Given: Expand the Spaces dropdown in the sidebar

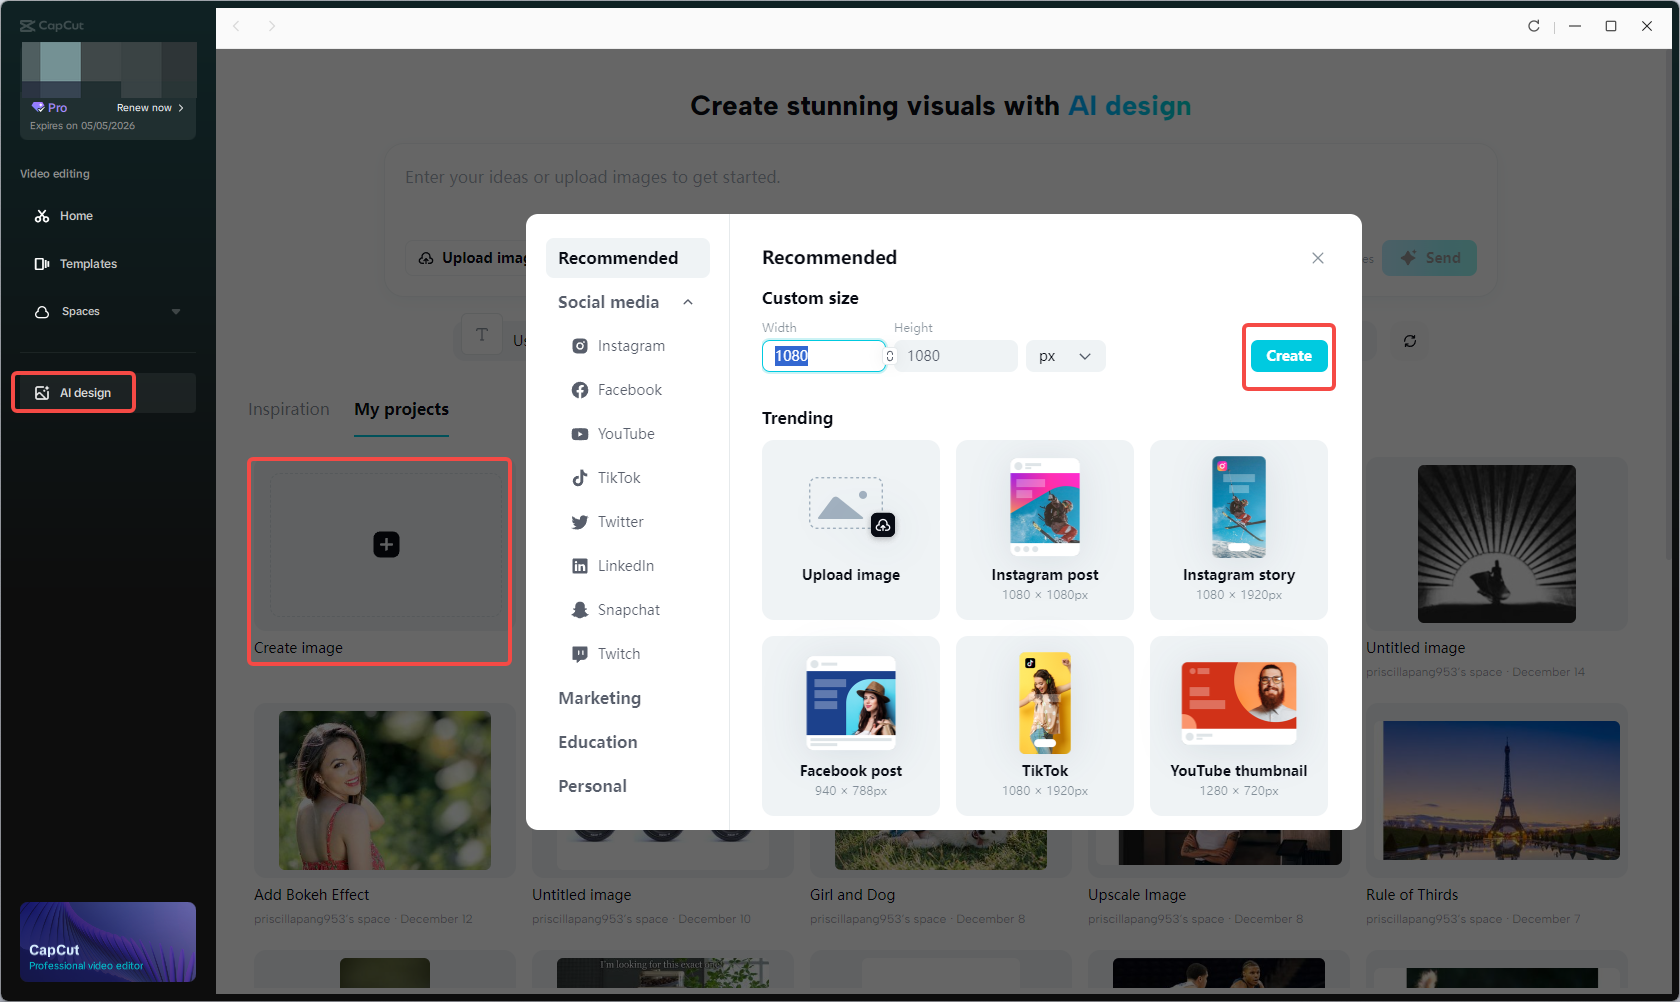Looking at the screenshot, I should click(176, 311).
